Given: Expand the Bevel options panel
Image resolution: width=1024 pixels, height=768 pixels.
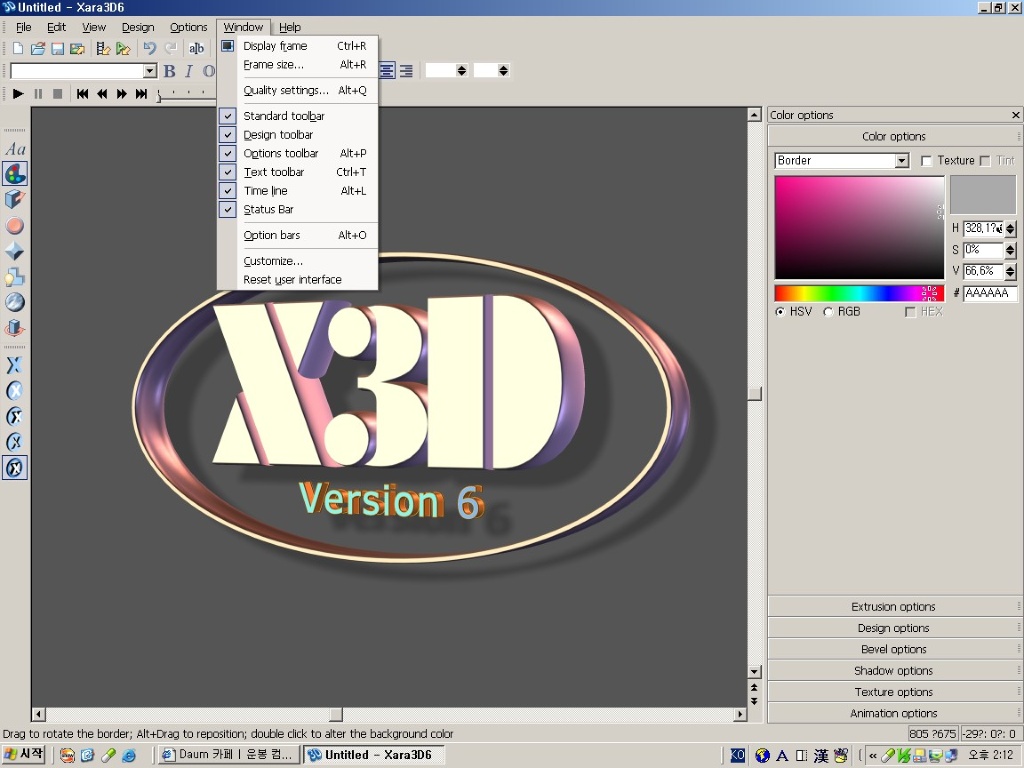Looking at the screenshot, I should 893,649.
